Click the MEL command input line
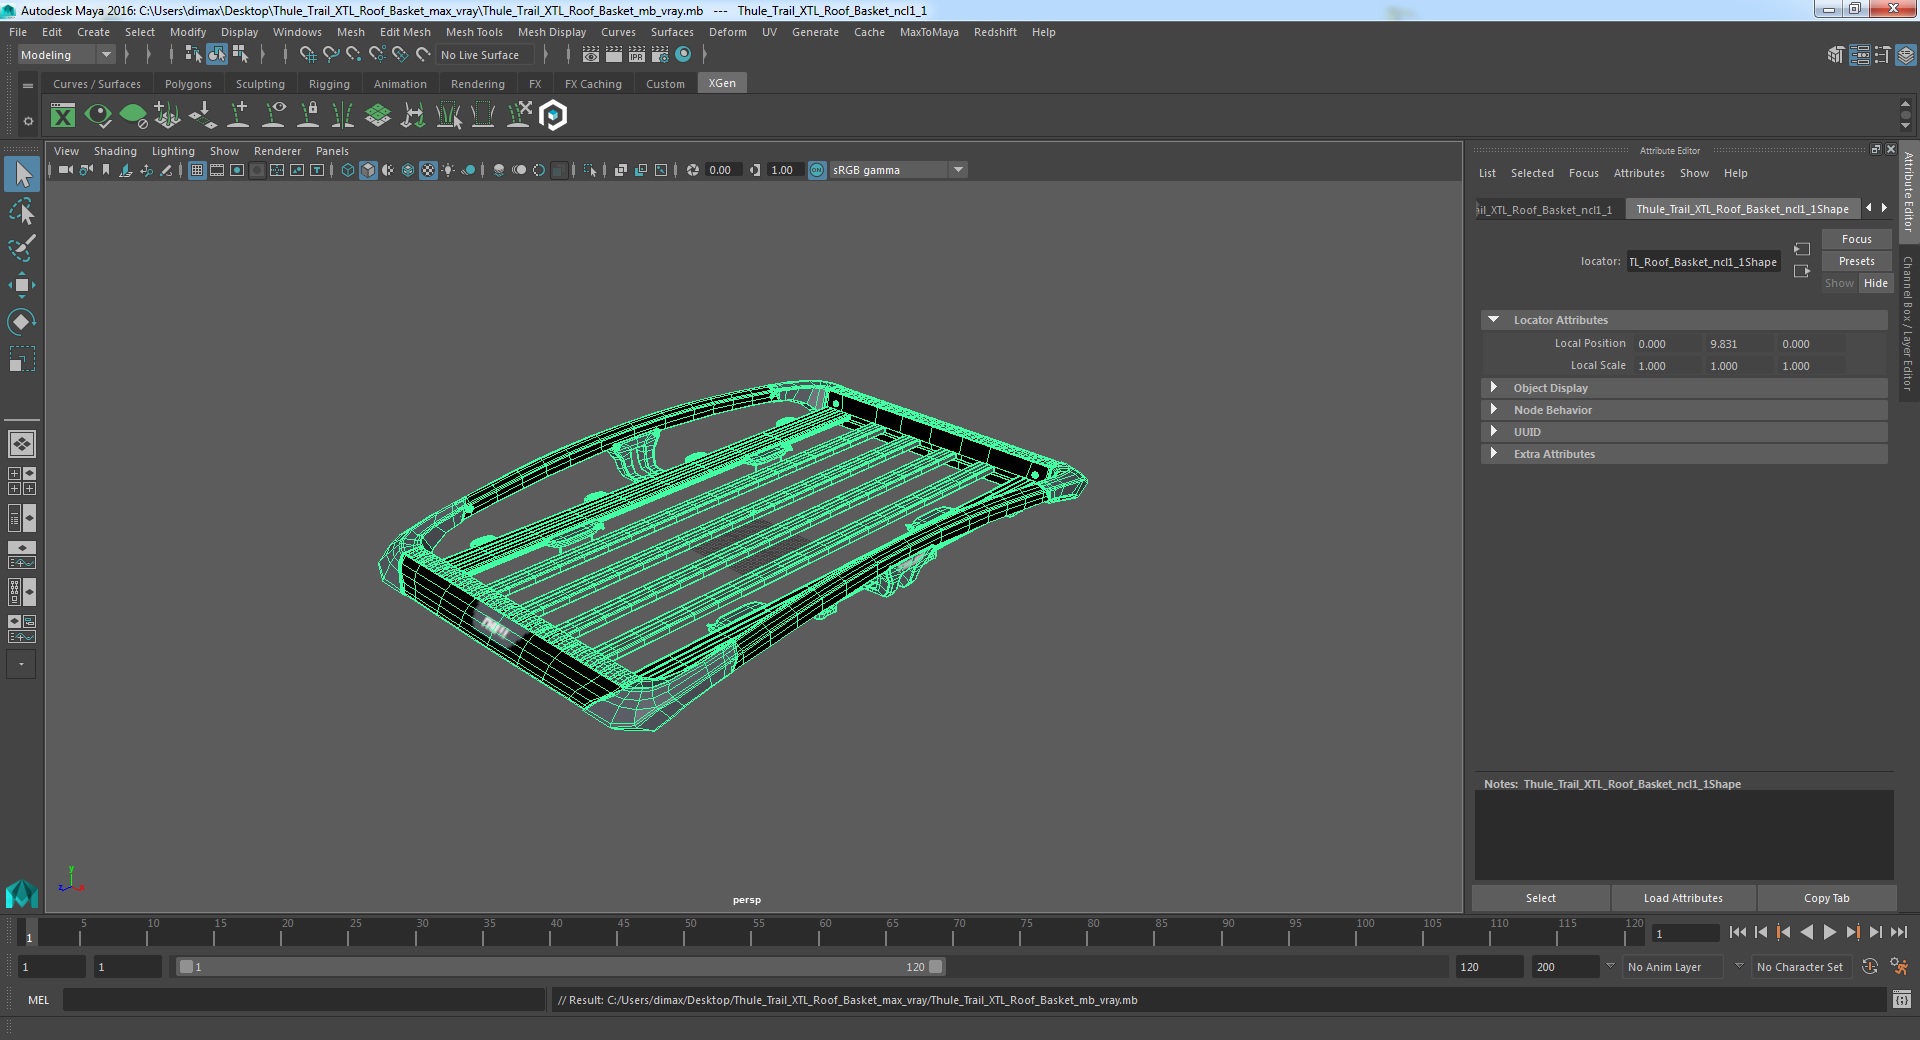This screenshot has width=1920, height=1040. coord(304,1000)
